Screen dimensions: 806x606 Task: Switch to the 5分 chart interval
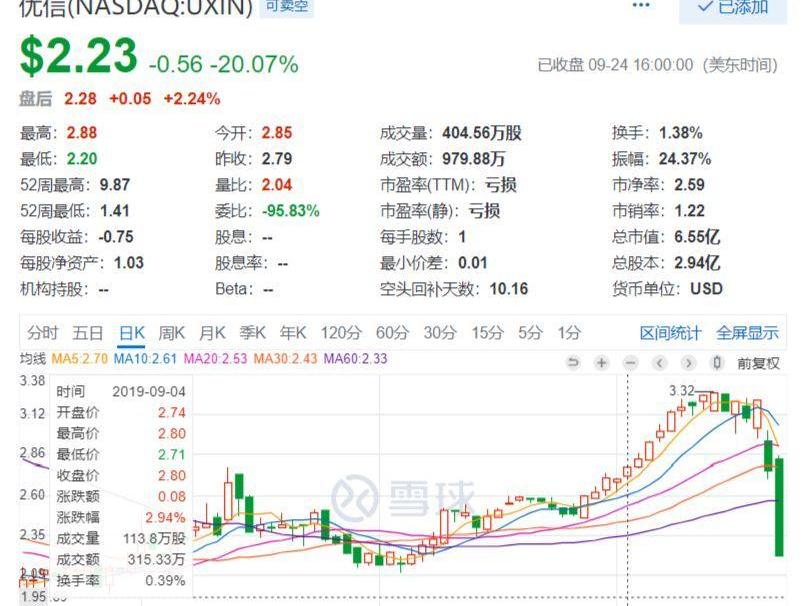point(530,333)
